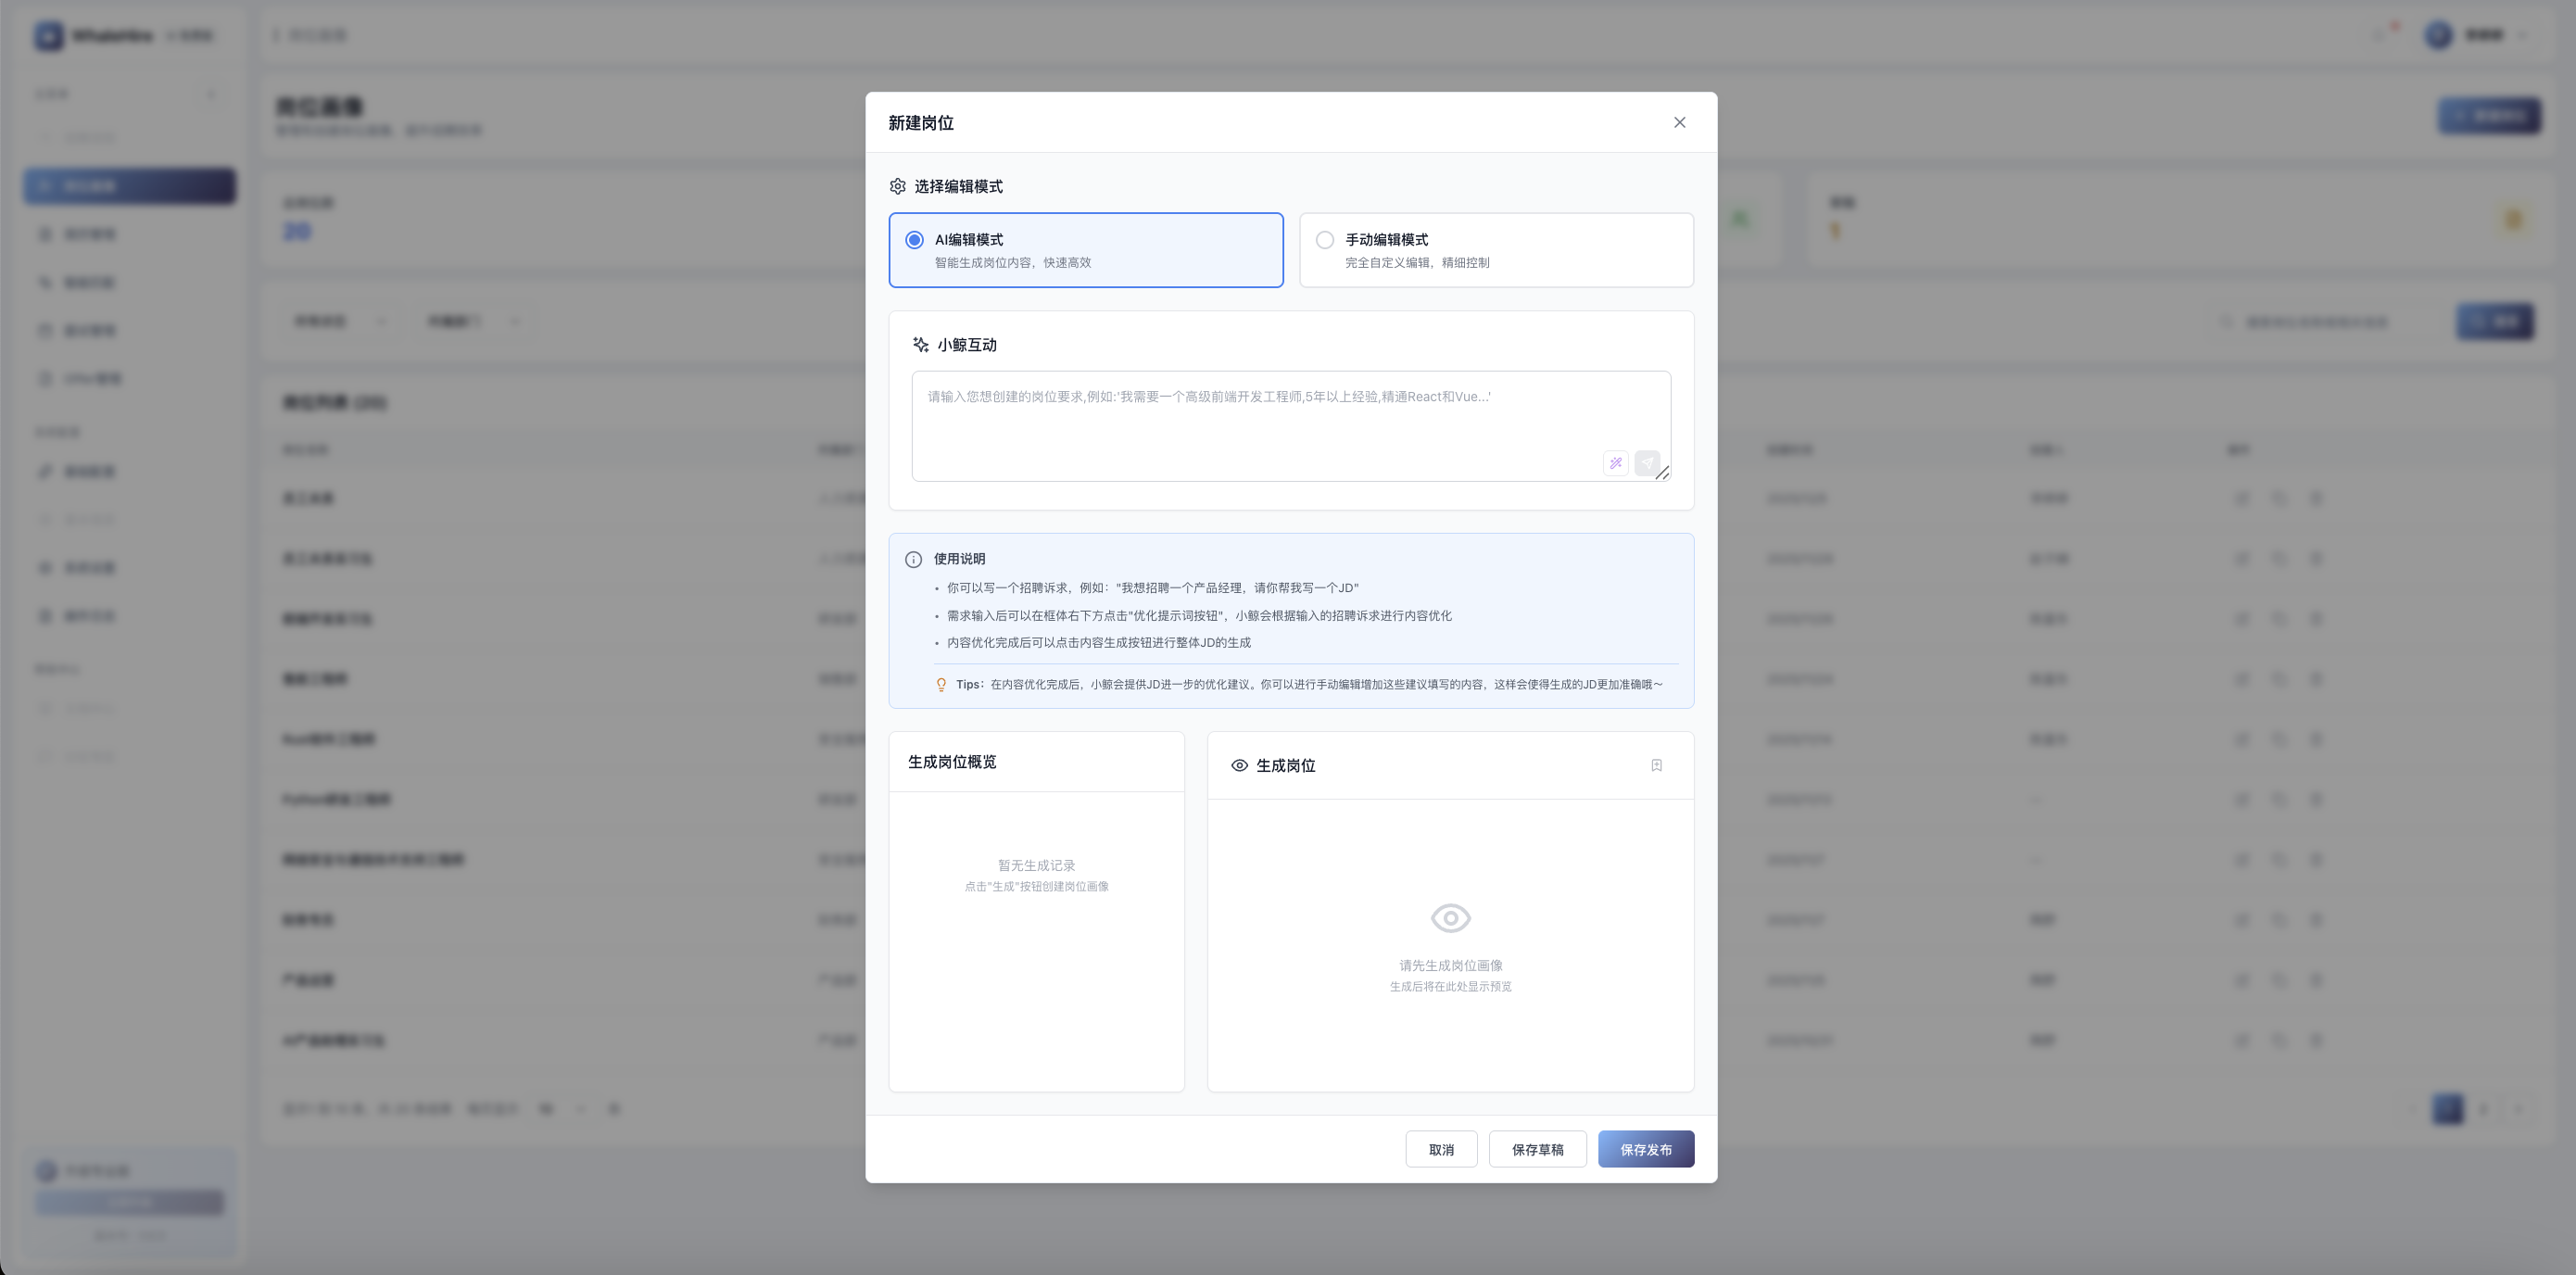Click the small eye icon beside 生成岗位
This screenshot has height=1275, width=2576.
coord(1239,765)
